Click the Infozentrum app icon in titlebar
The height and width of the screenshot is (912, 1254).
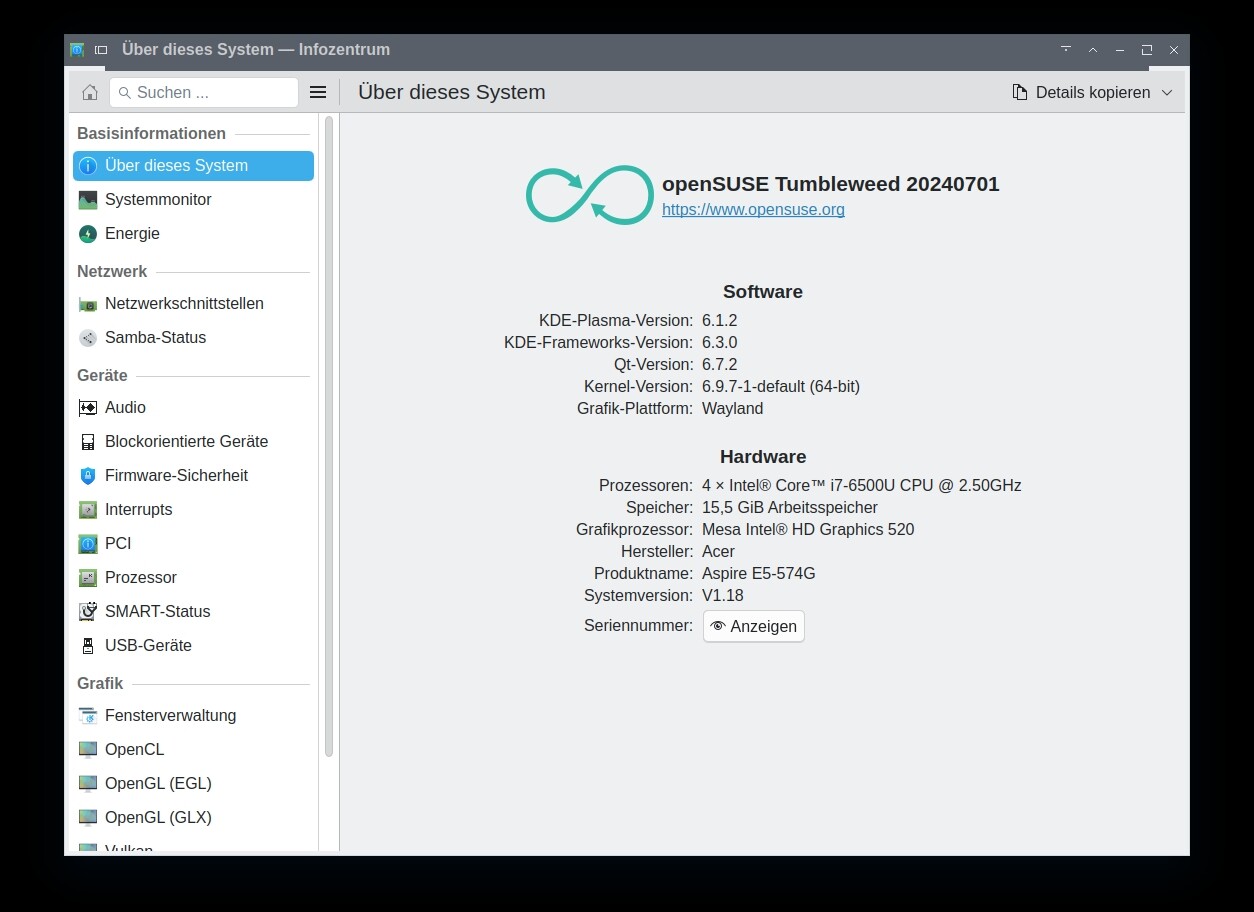(77, 50)
